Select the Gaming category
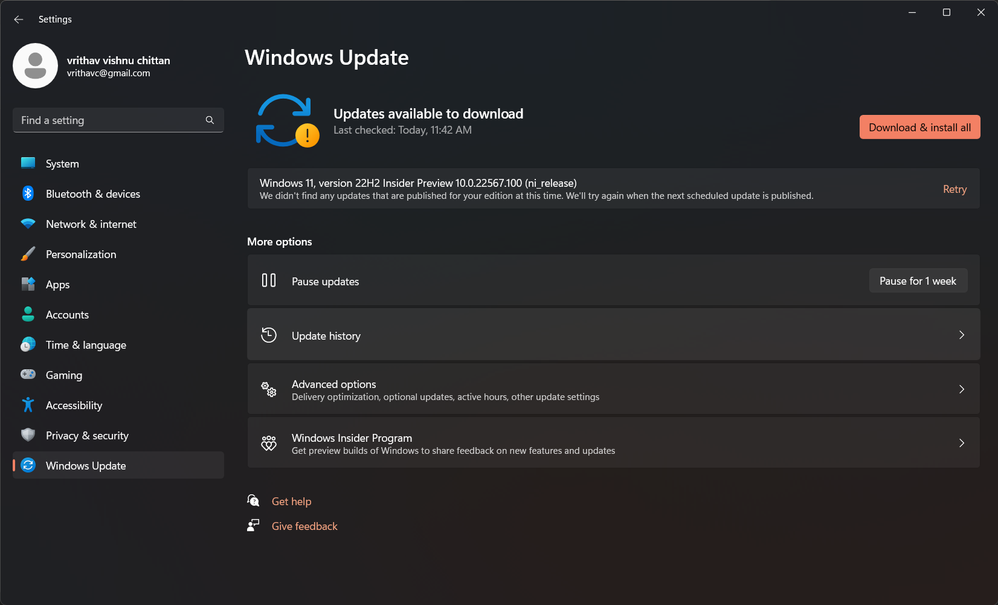Image resolution: width=998 pixels, height=605 pixels. pyautogui.click(x=118, y=375)
